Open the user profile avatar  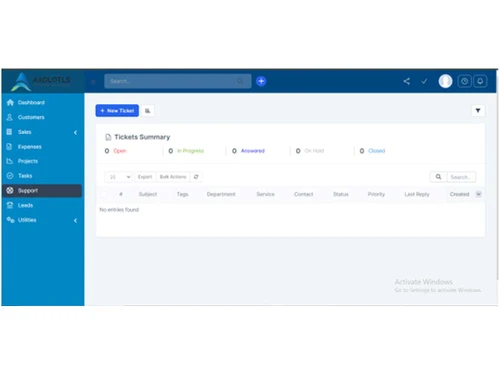click(445, 81)
